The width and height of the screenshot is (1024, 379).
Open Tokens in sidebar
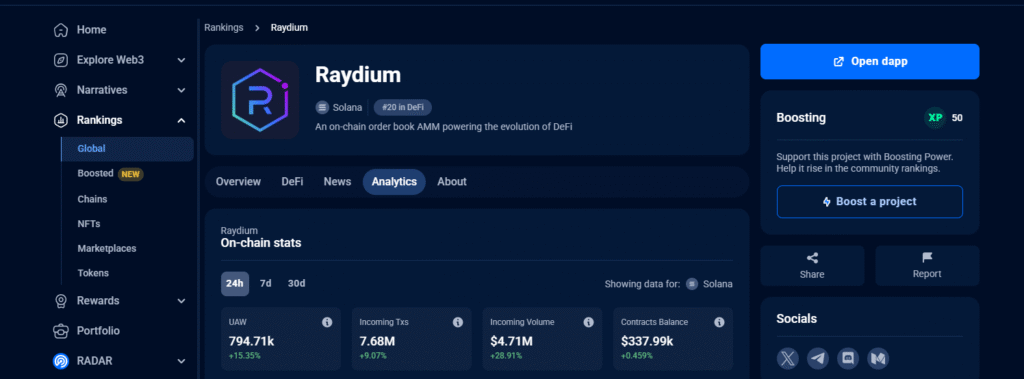93,273
